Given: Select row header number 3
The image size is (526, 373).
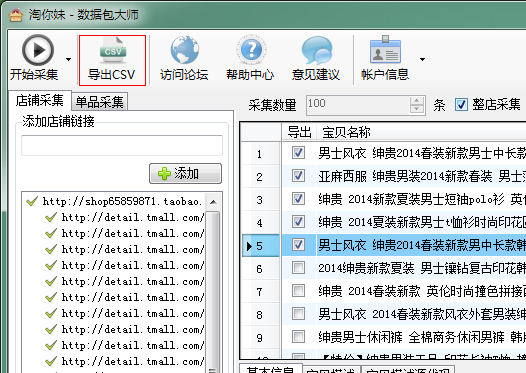Looking at the screenshot, I should [260, 200].
